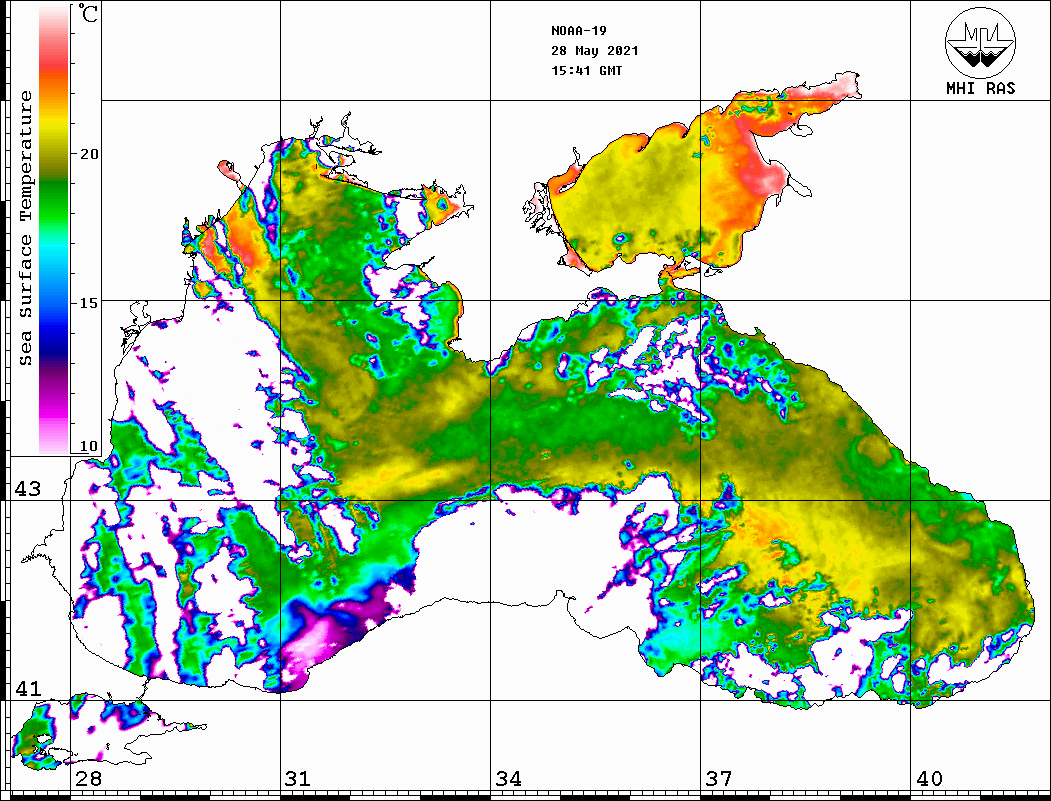Click the date text 28 May 2021
Screen dimensions: 1051x801
[595, 51]
